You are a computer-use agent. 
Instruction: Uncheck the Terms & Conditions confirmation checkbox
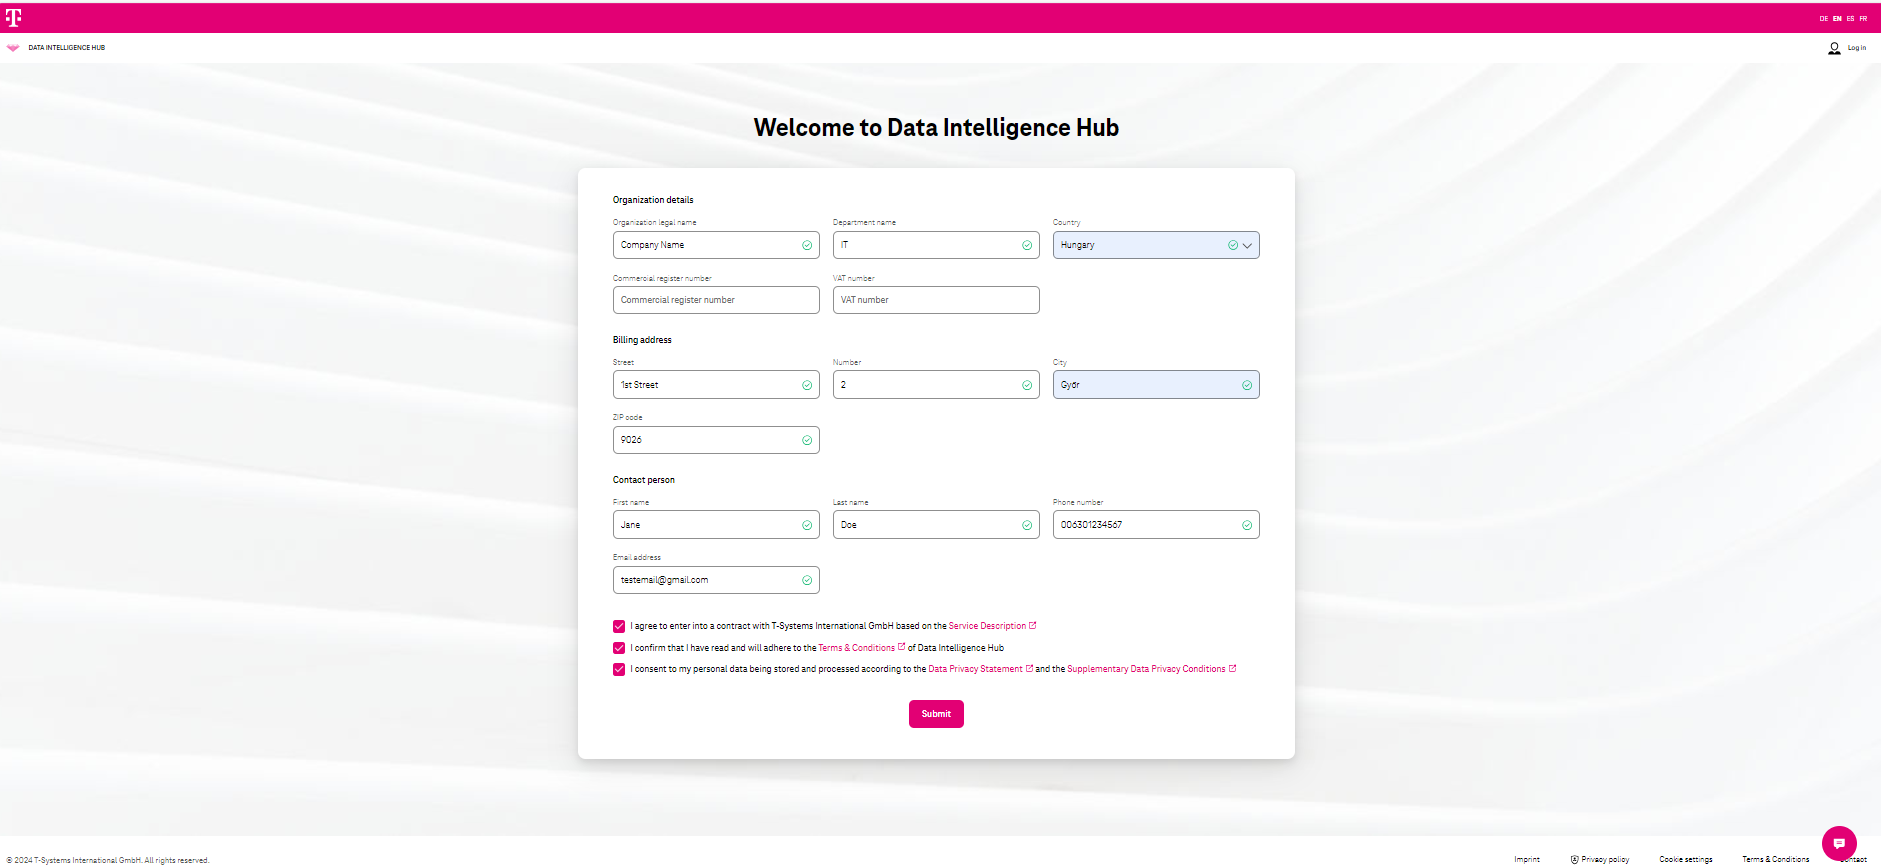(x=619, y=648)
